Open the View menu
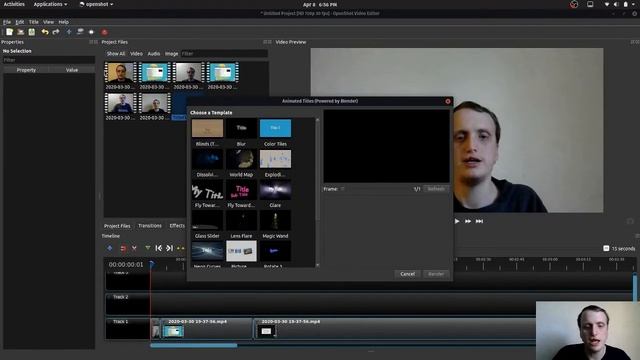 click(48, 22)
